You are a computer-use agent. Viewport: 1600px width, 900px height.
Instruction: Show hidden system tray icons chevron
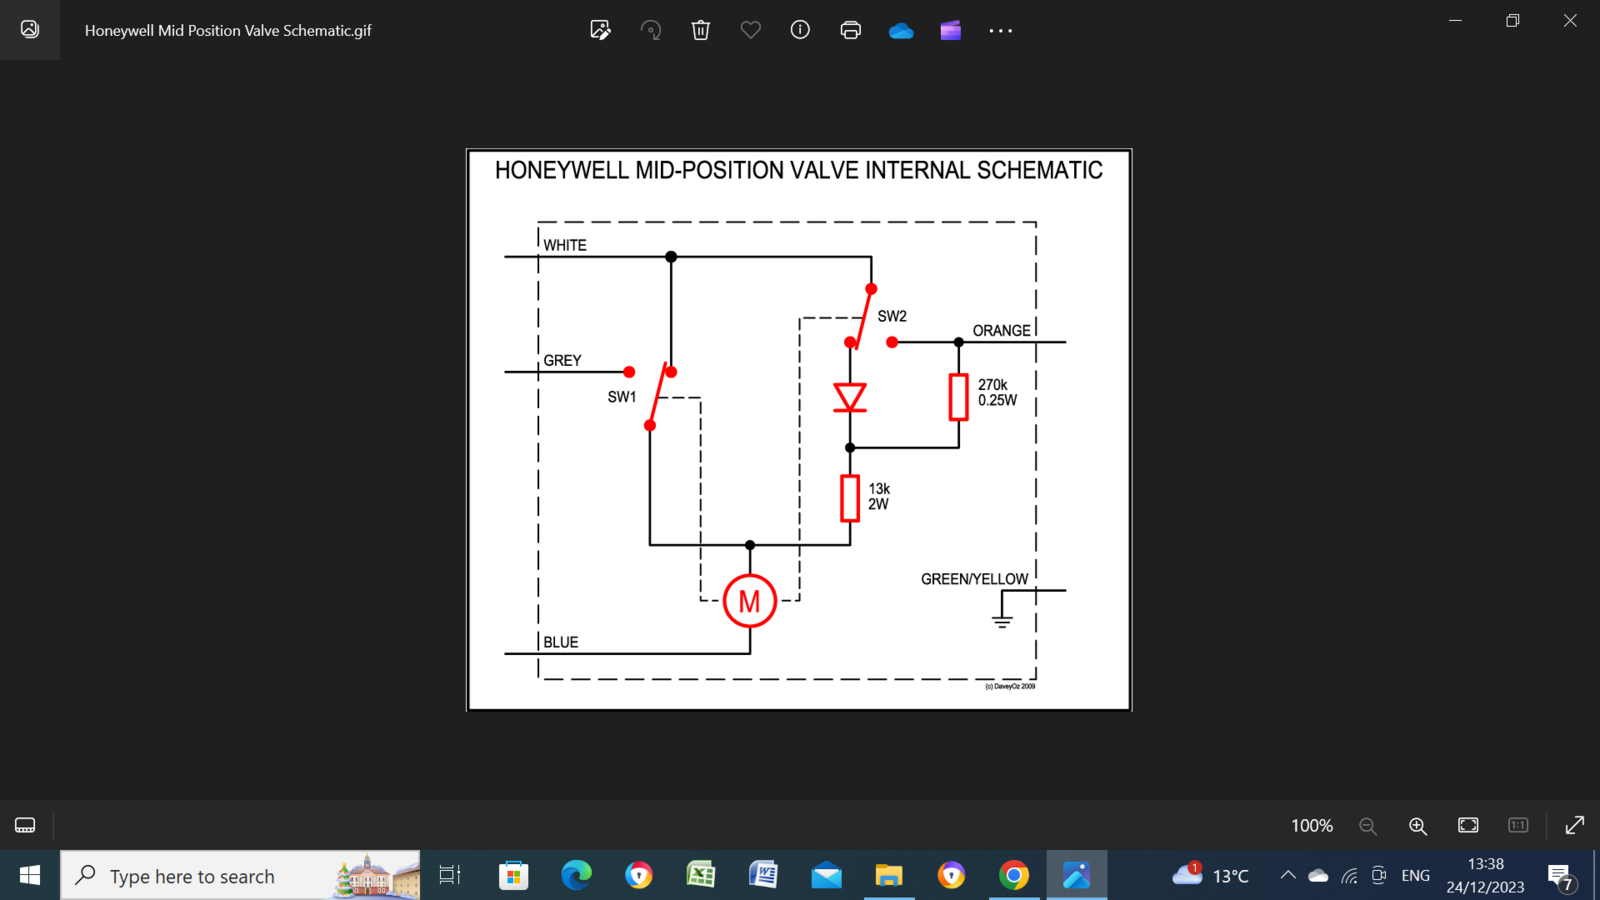pos(1288,876)
